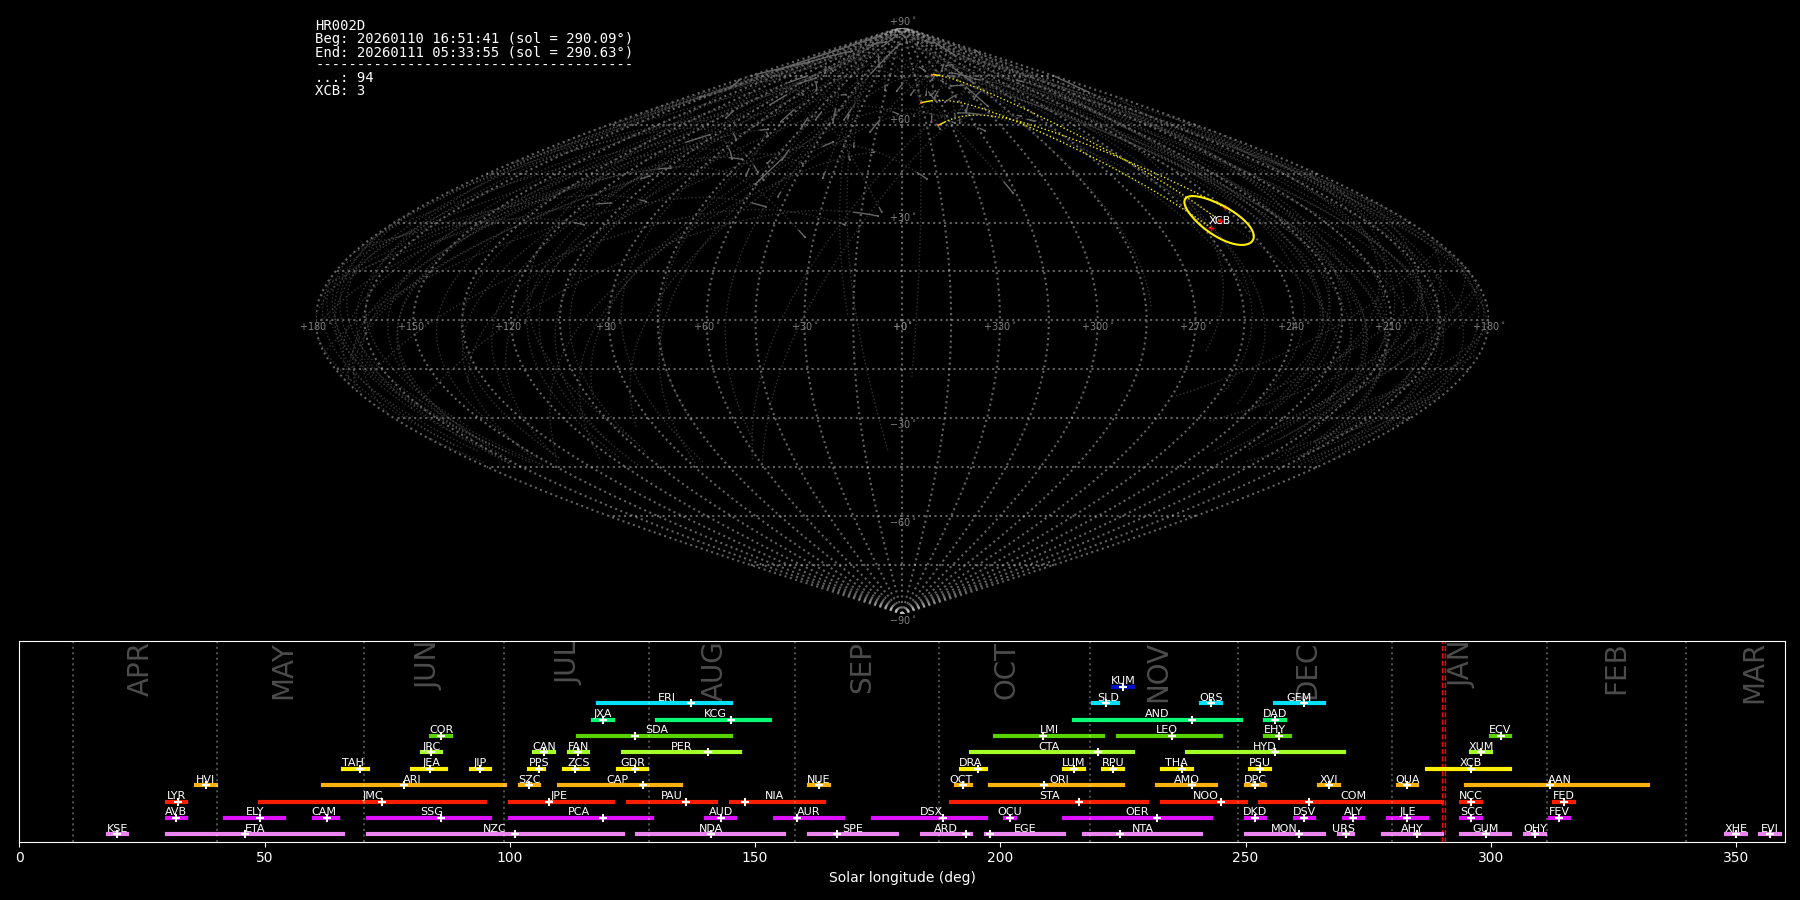This screenshot has width=1800, height=900.
Task: Click the XCB label in the timeline
Action: pyautogui.click(x=1471, y=763)
